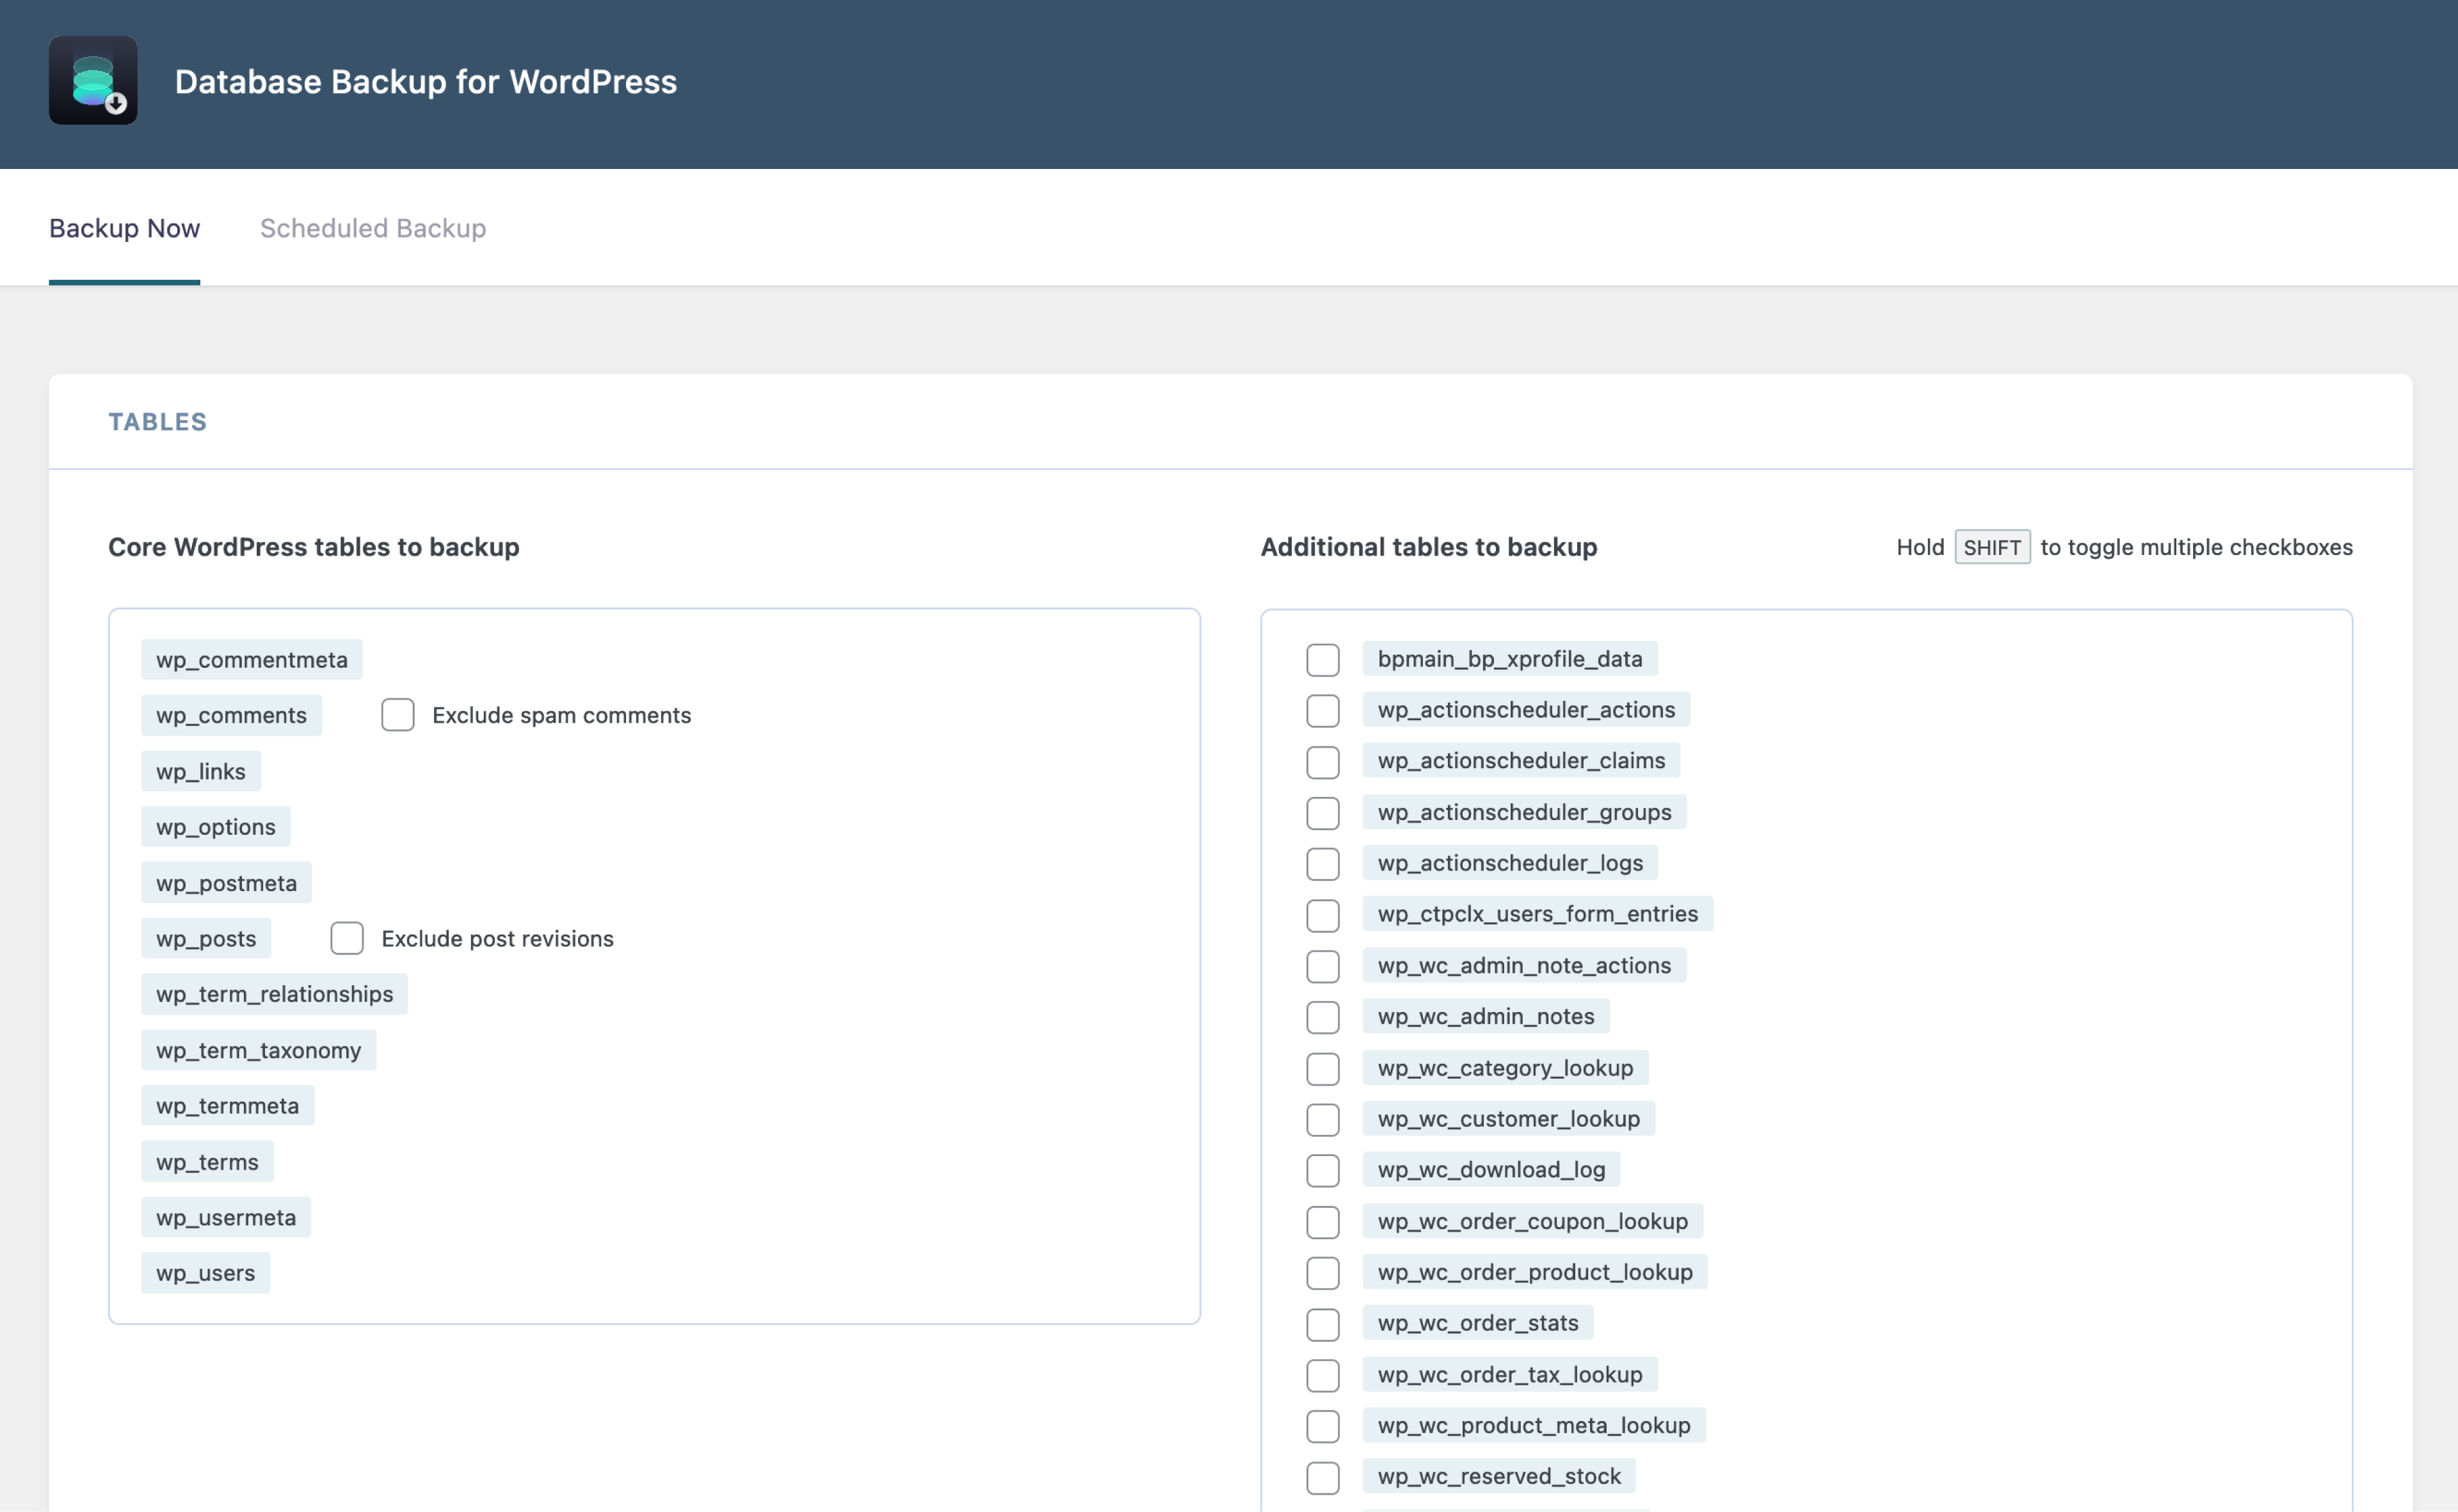Tick the wp_wc_download_log checkbox
2458x1512 pixels.
(x=1323, y=1171)
